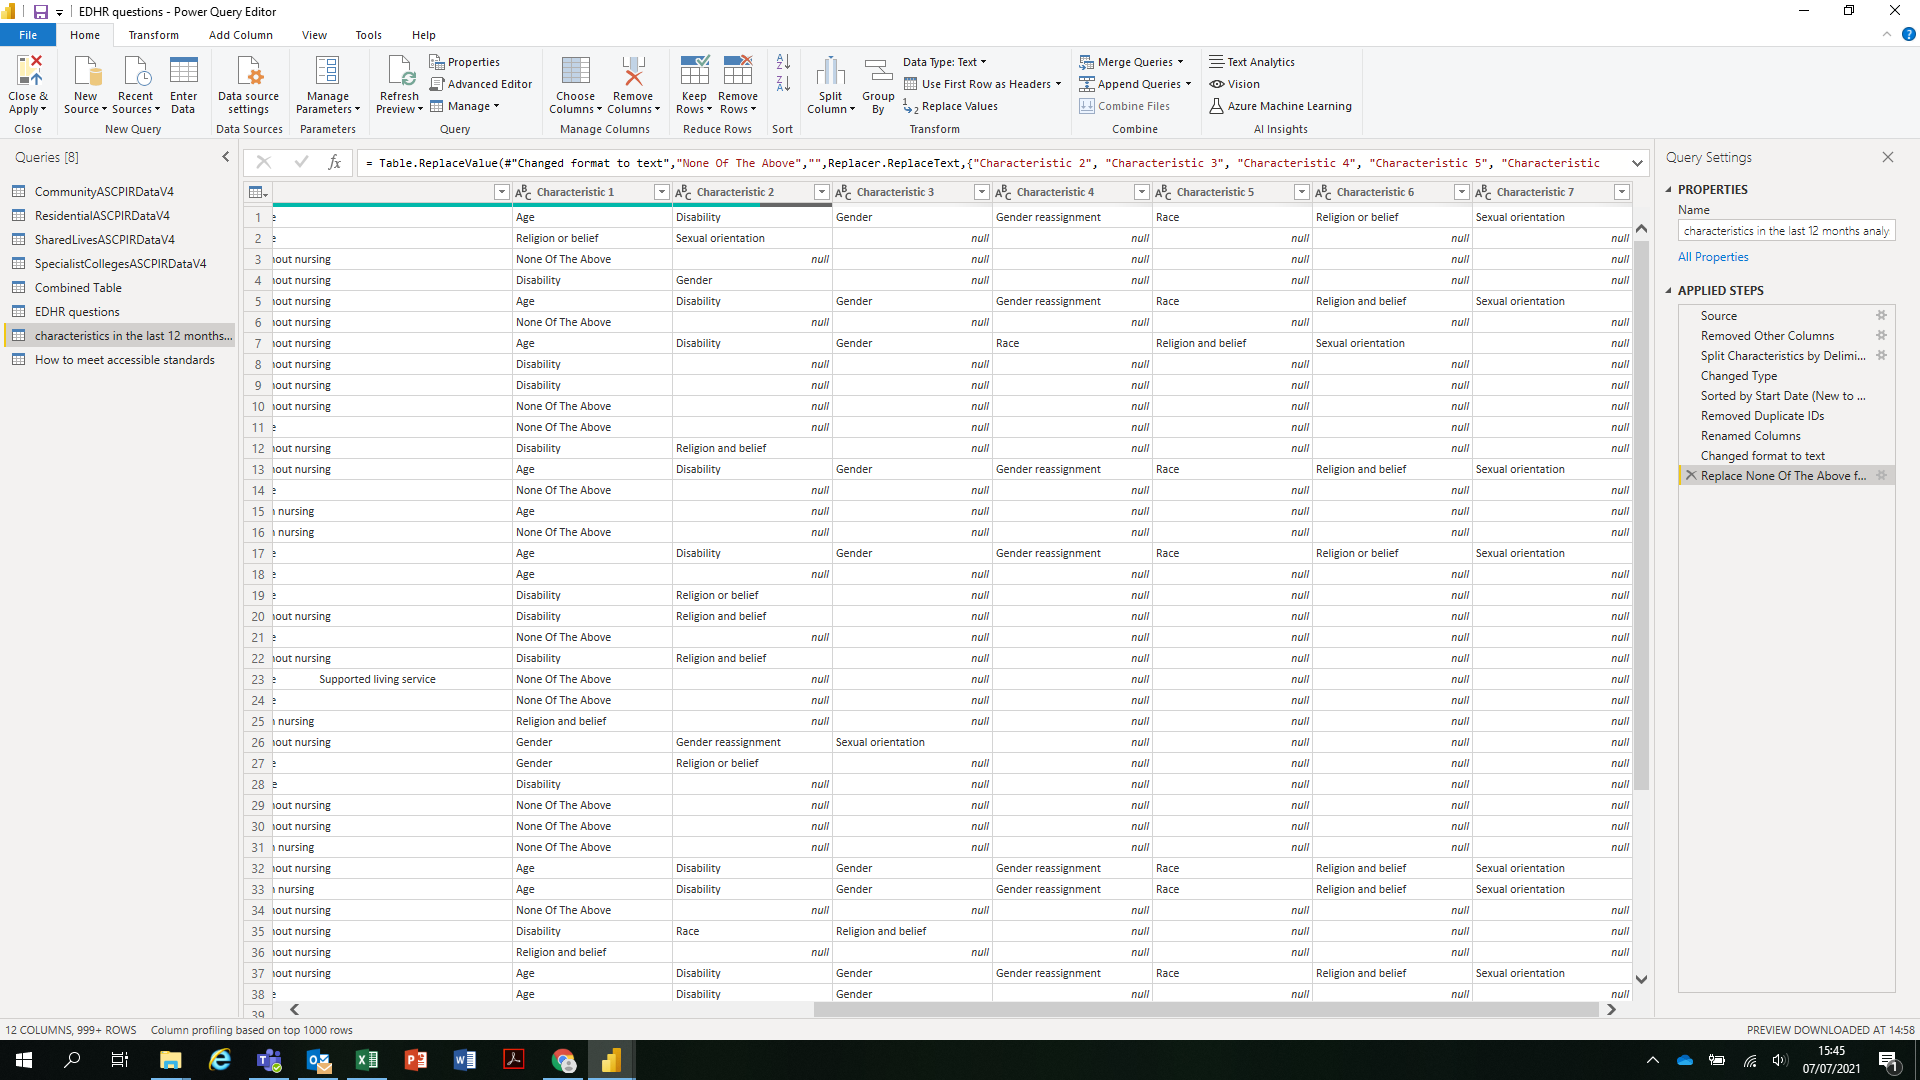Collapse the Queries pane
This screenshot has width=1920, height=1080.
click(225, 157)
